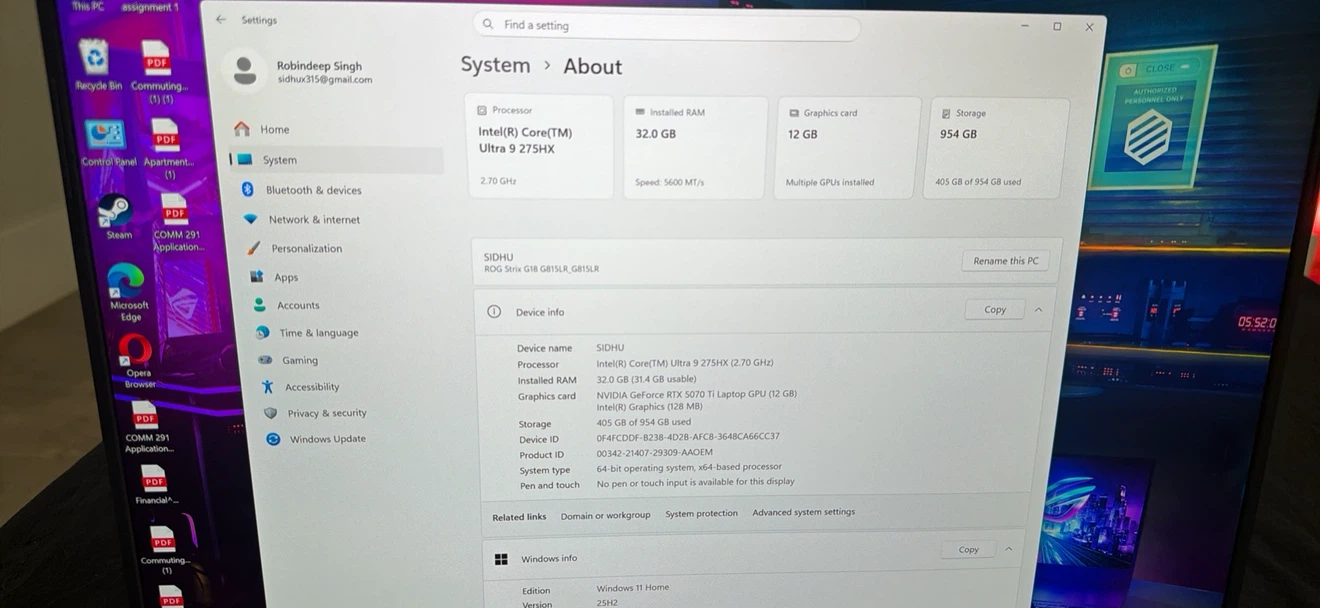Click the Bluetooth & devices icon
The height and width of the screenshot is (608, 1320).
coord(247,189)
